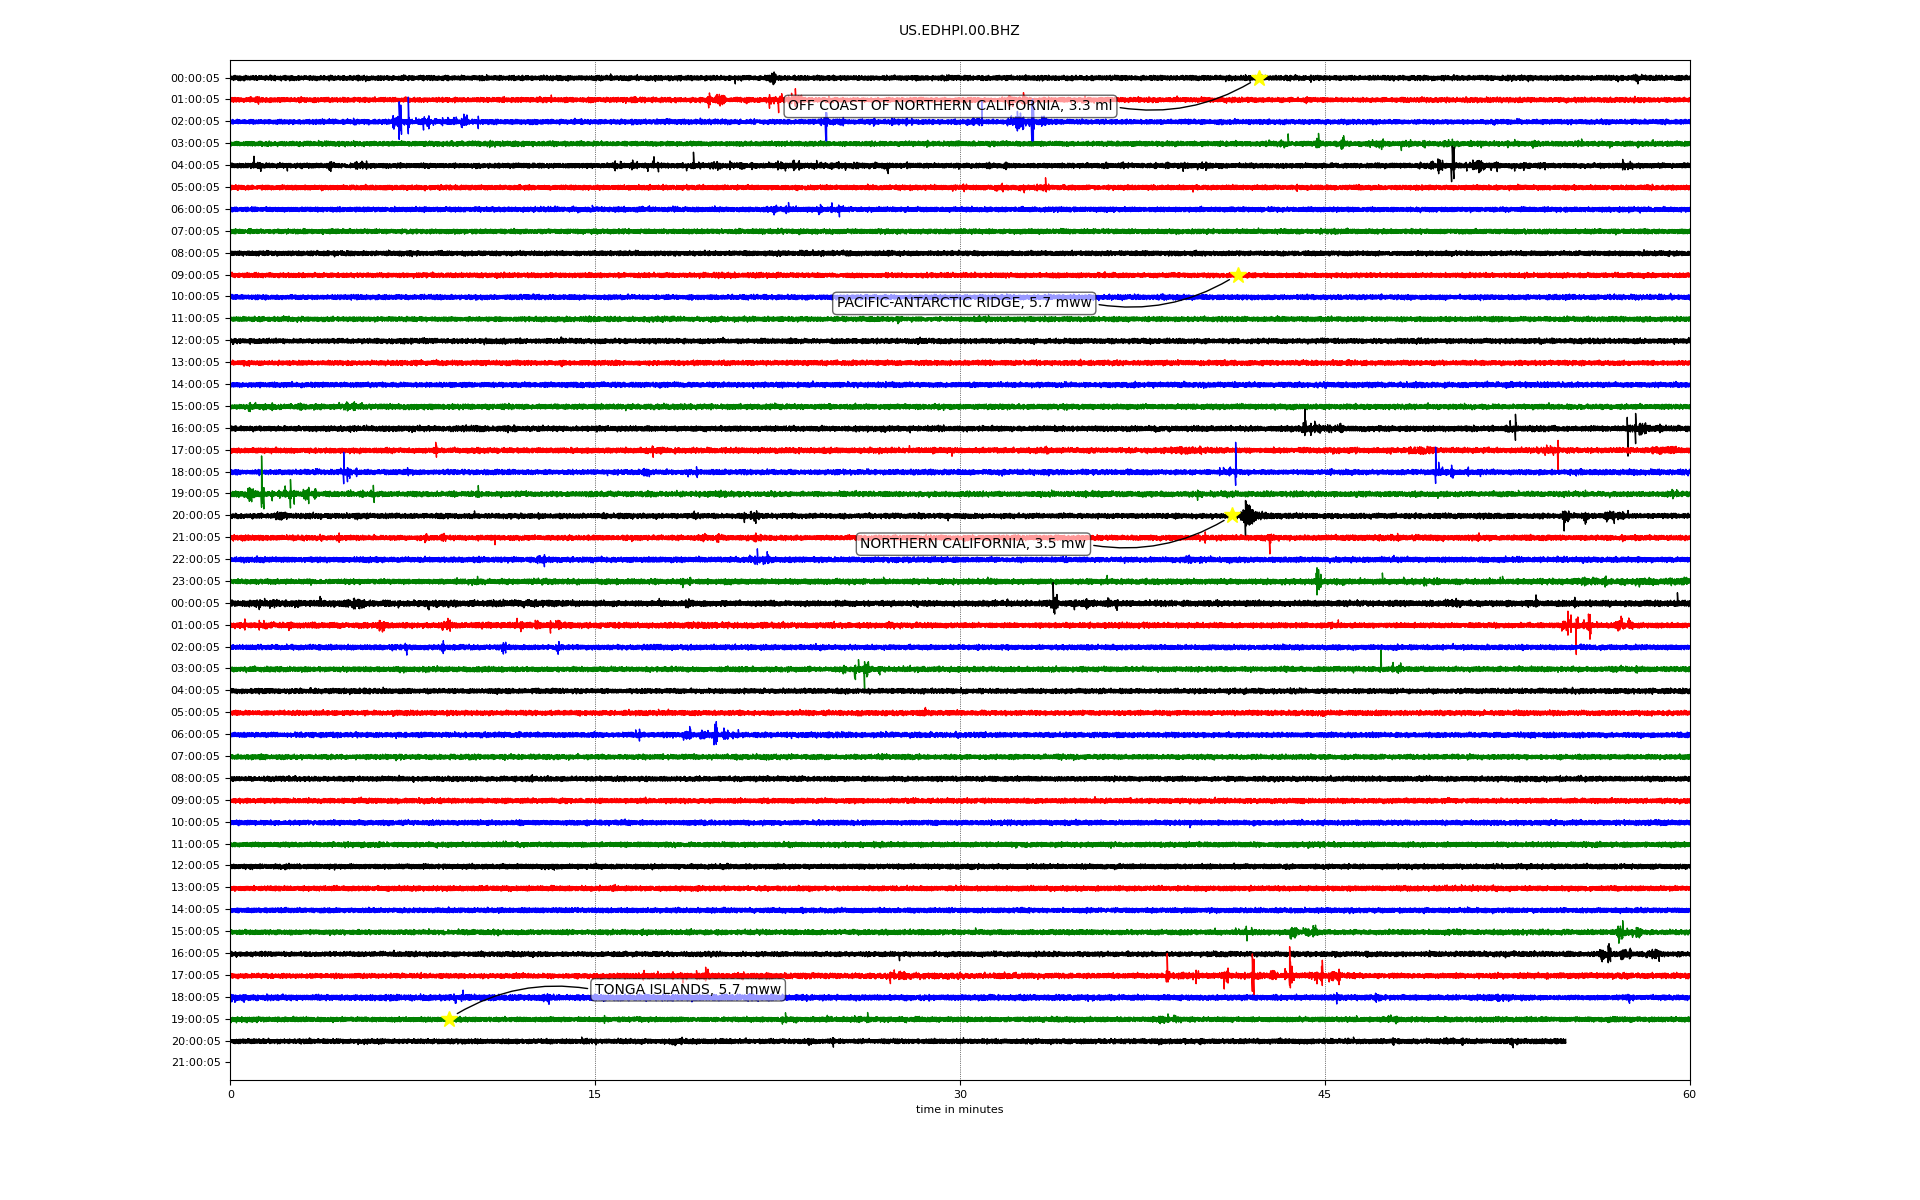Click the 45 tick on the x-axis

point(1324,1094)
